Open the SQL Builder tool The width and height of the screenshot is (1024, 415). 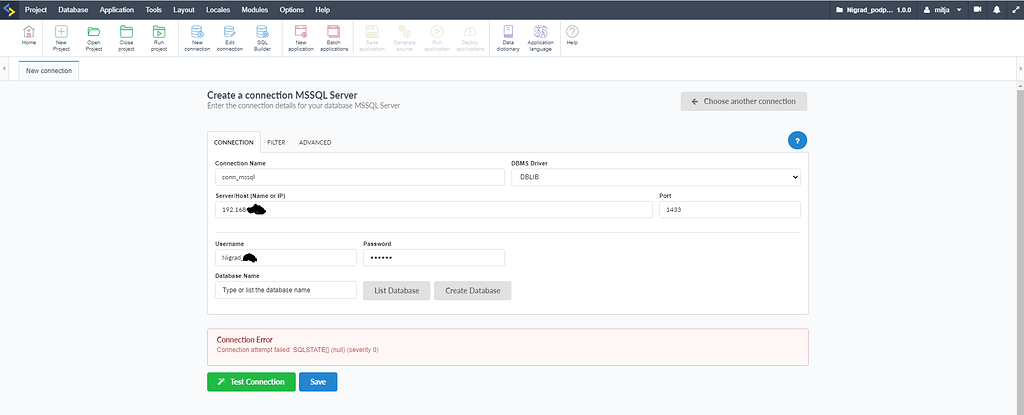point(262,36)
